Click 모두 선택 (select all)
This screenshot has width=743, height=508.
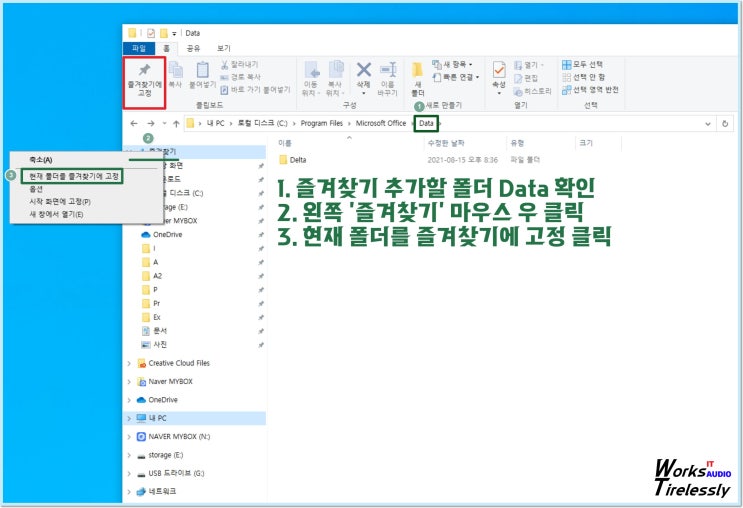582,64
